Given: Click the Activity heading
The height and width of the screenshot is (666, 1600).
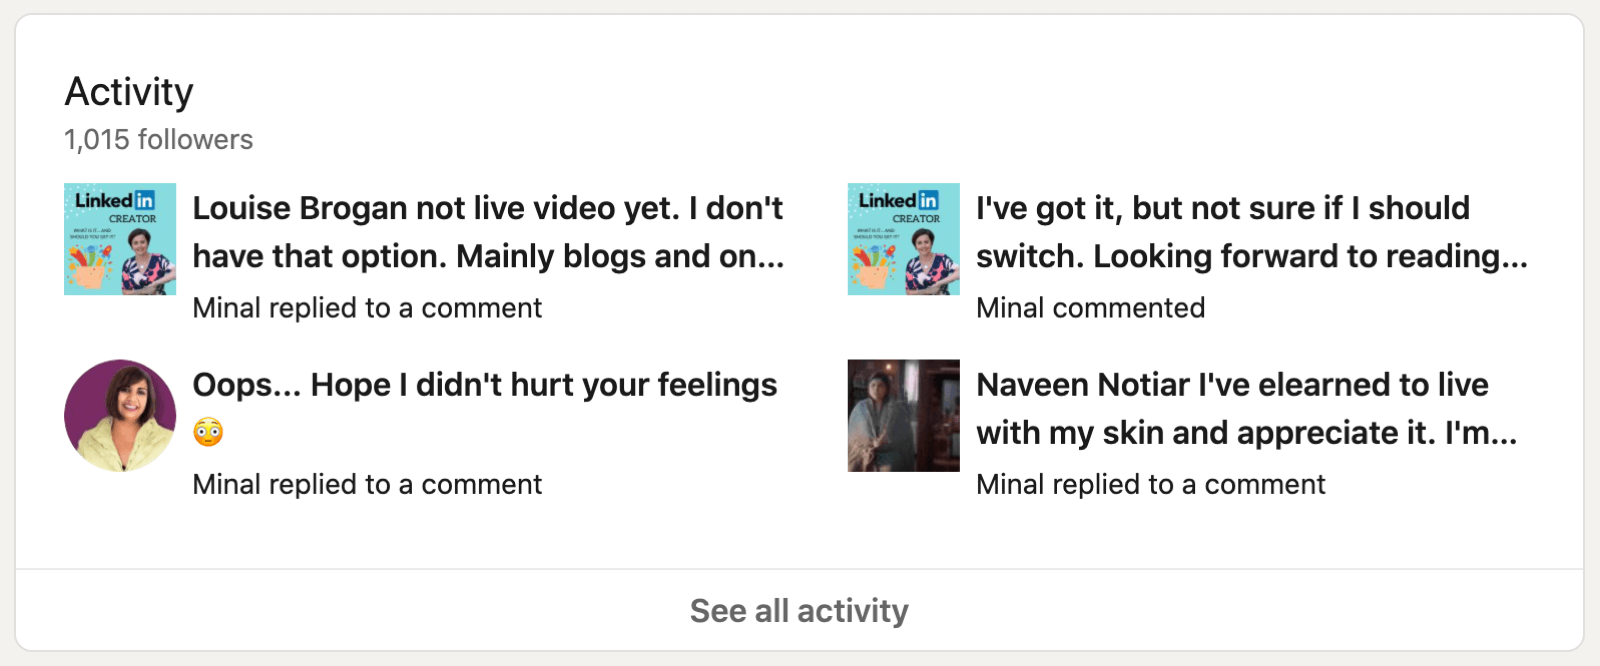Looking at the screenshot, I should pyautogui.click(x=128, y=92).
